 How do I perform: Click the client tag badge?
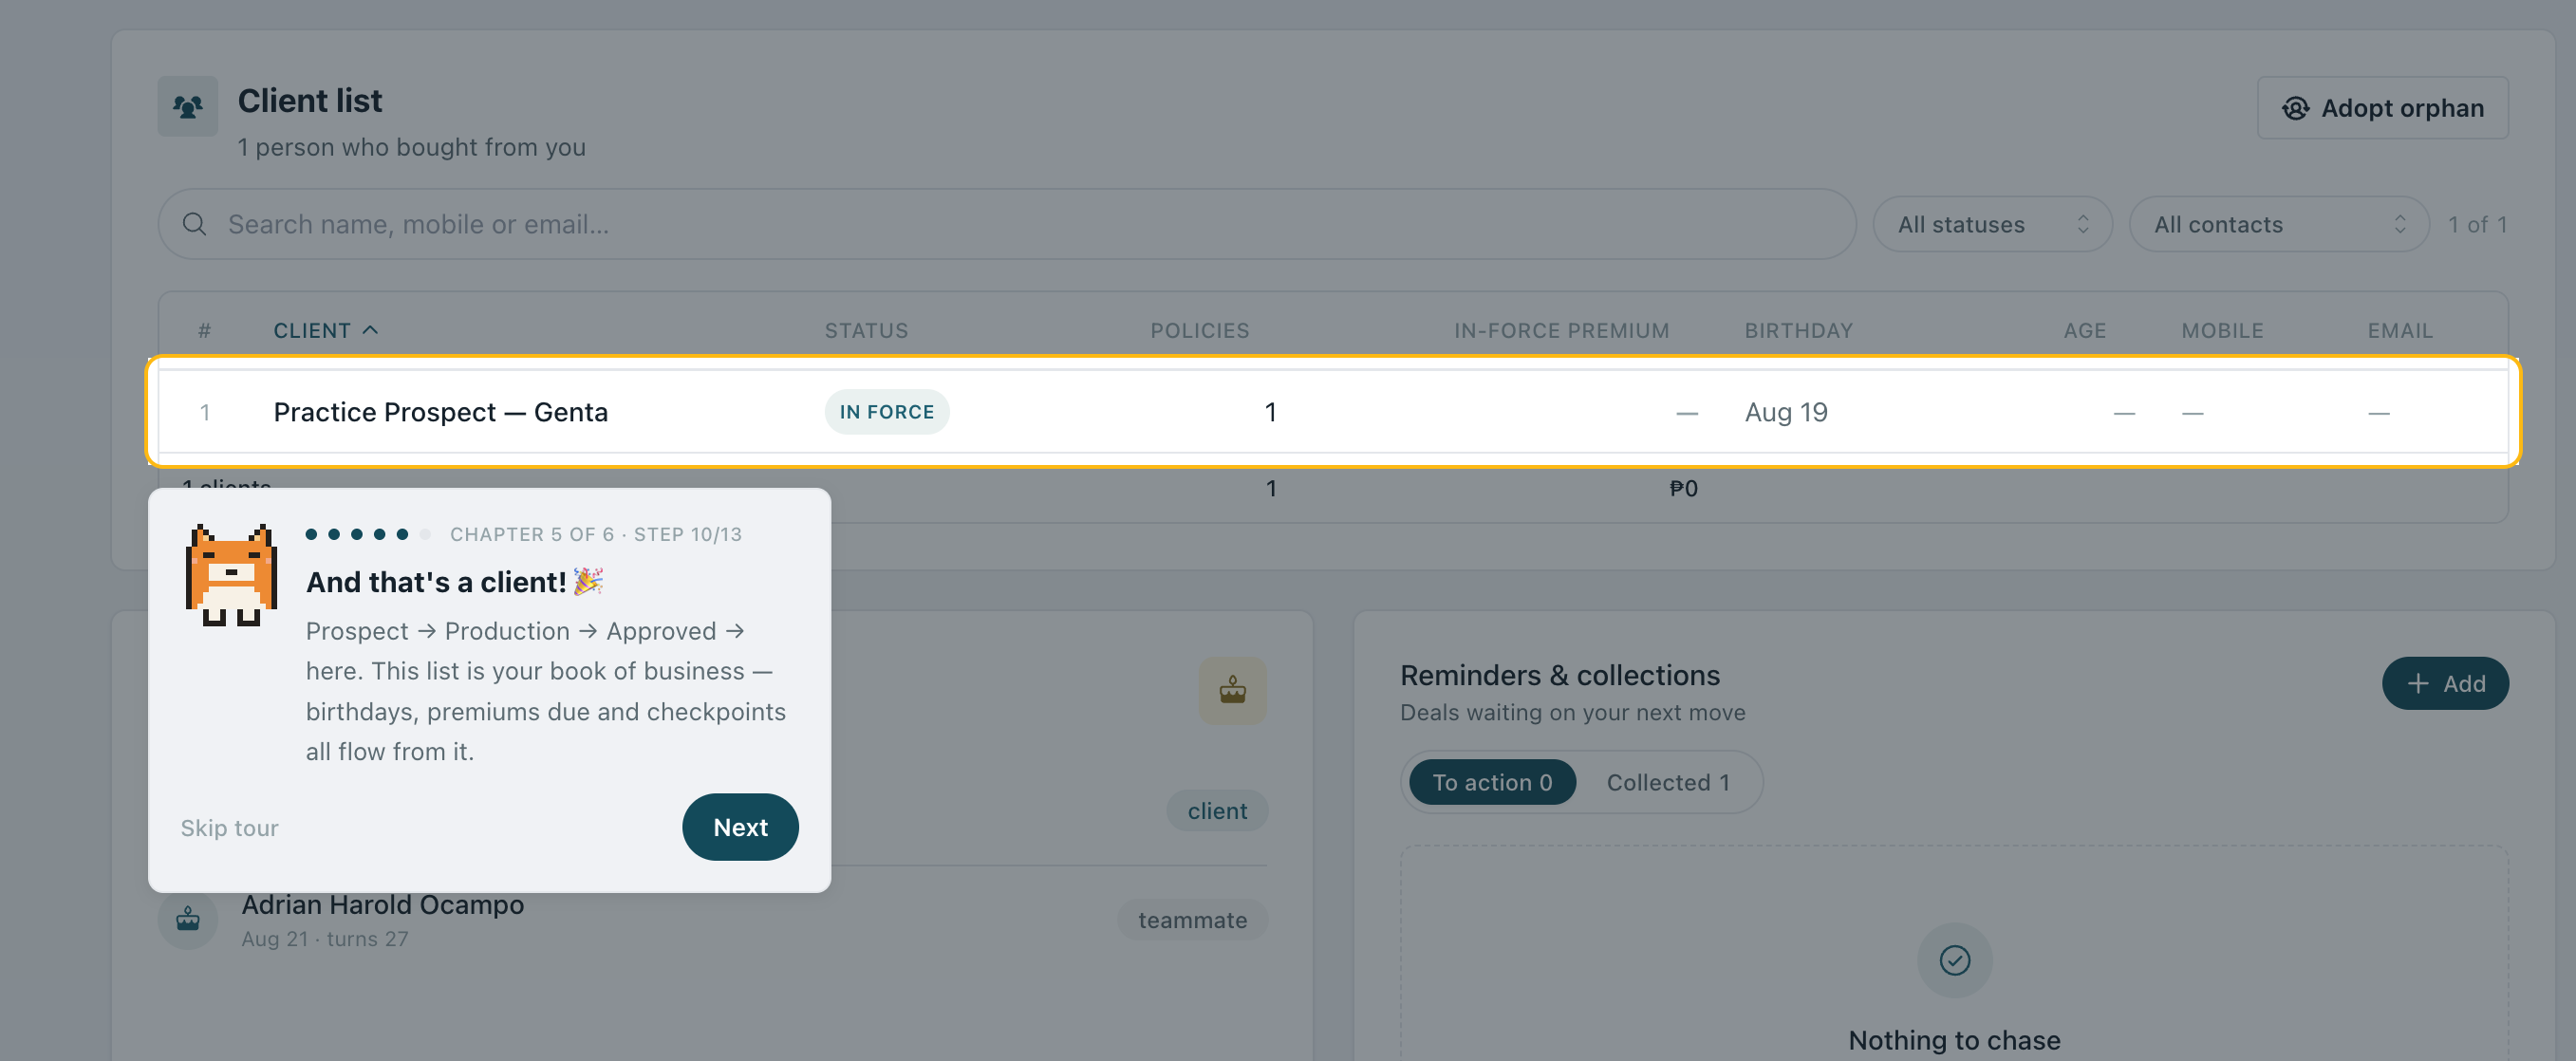(x=1216, y=810)
